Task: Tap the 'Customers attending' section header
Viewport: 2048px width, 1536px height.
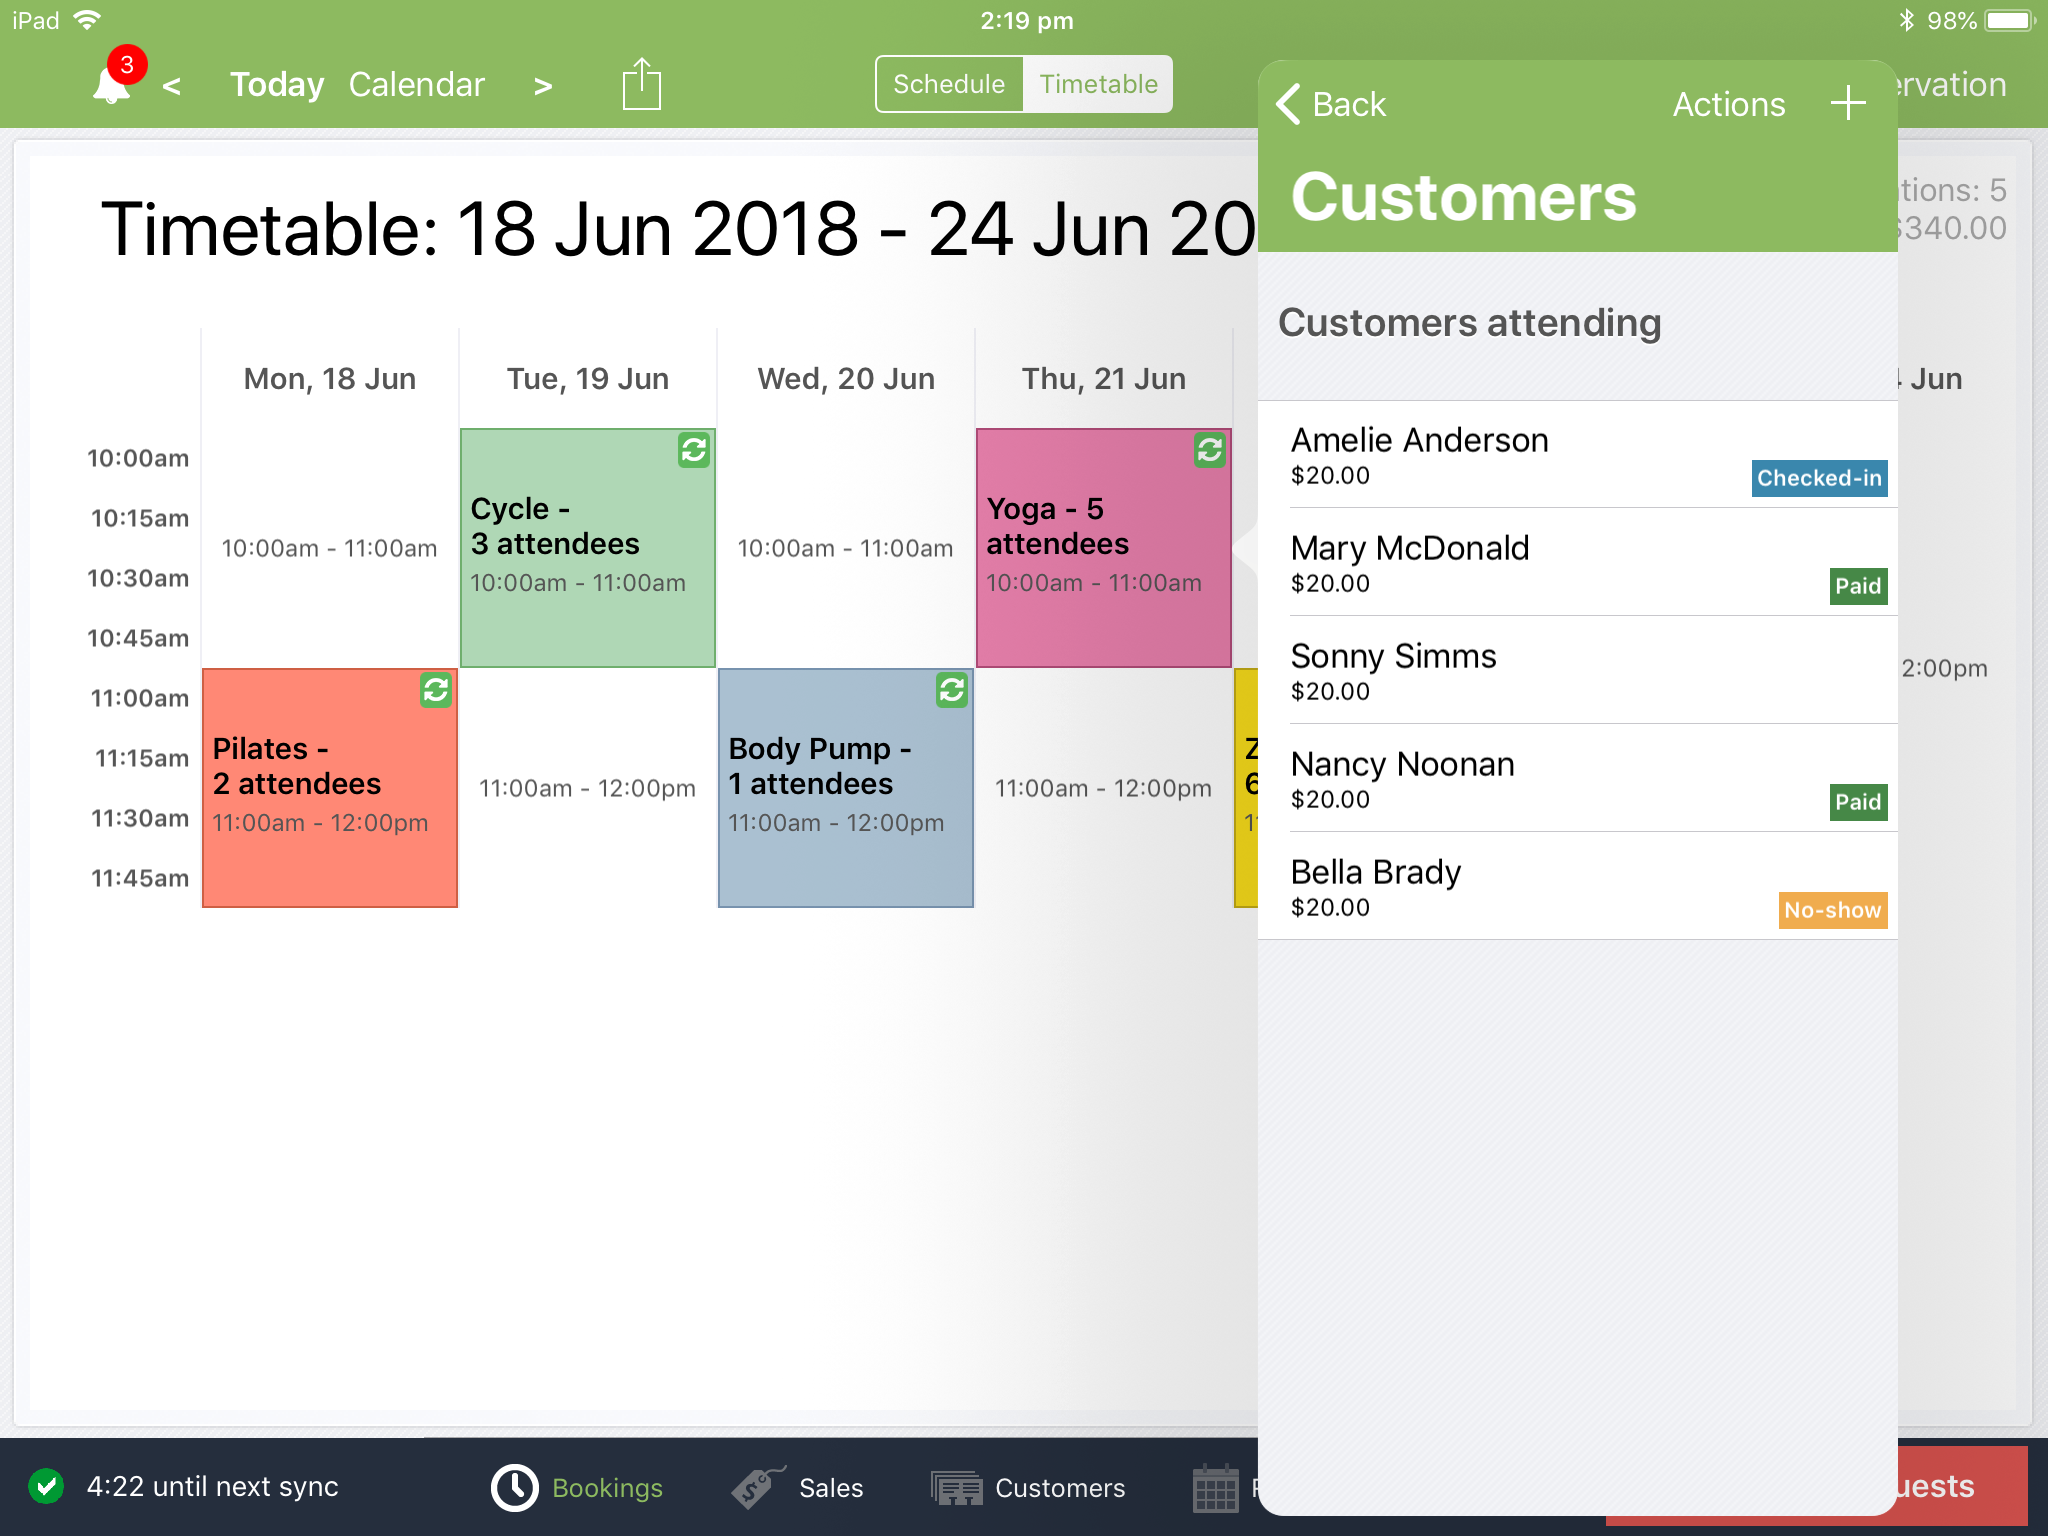Action: coord(1470,323)
